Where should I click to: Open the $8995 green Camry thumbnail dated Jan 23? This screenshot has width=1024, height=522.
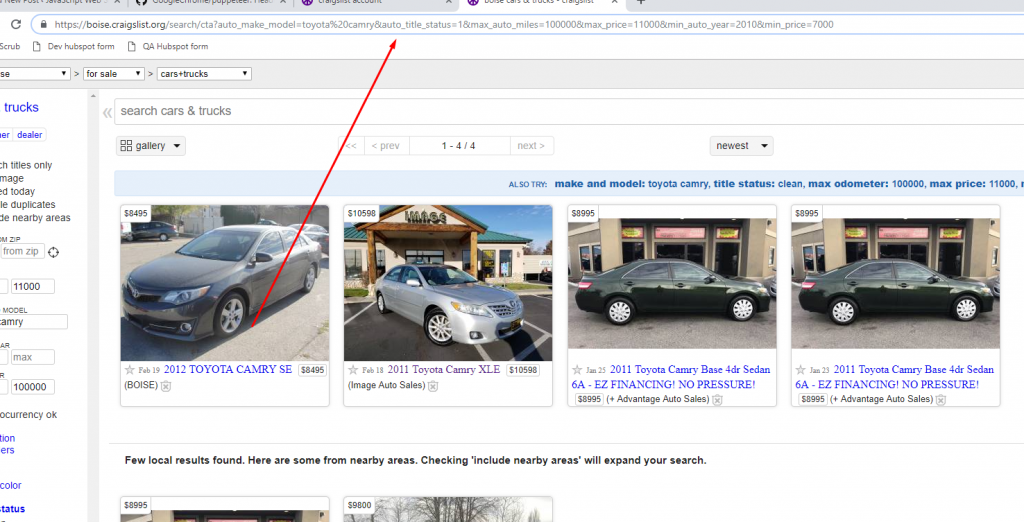coord(895,284)
